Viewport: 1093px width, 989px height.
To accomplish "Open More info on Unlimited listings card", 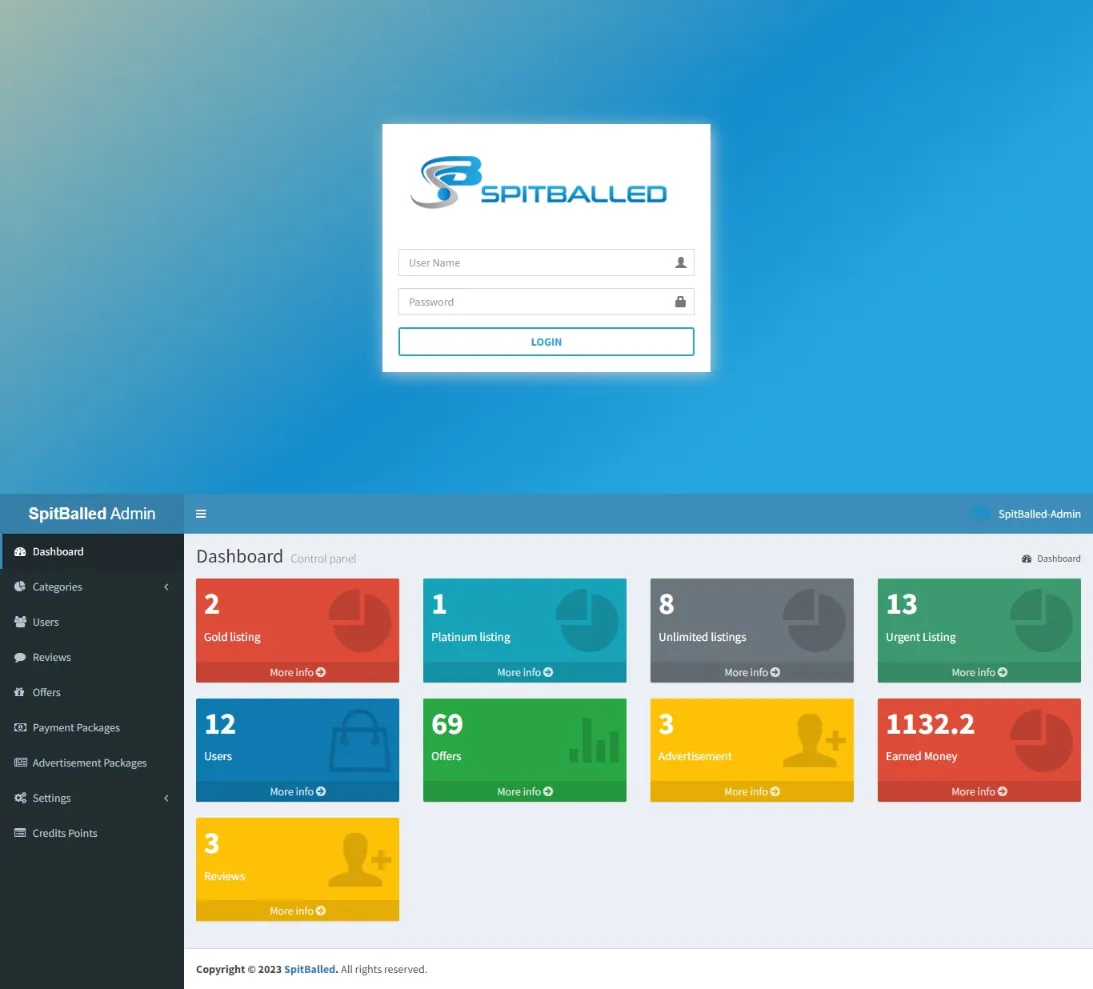I will (x=752, y=673).
